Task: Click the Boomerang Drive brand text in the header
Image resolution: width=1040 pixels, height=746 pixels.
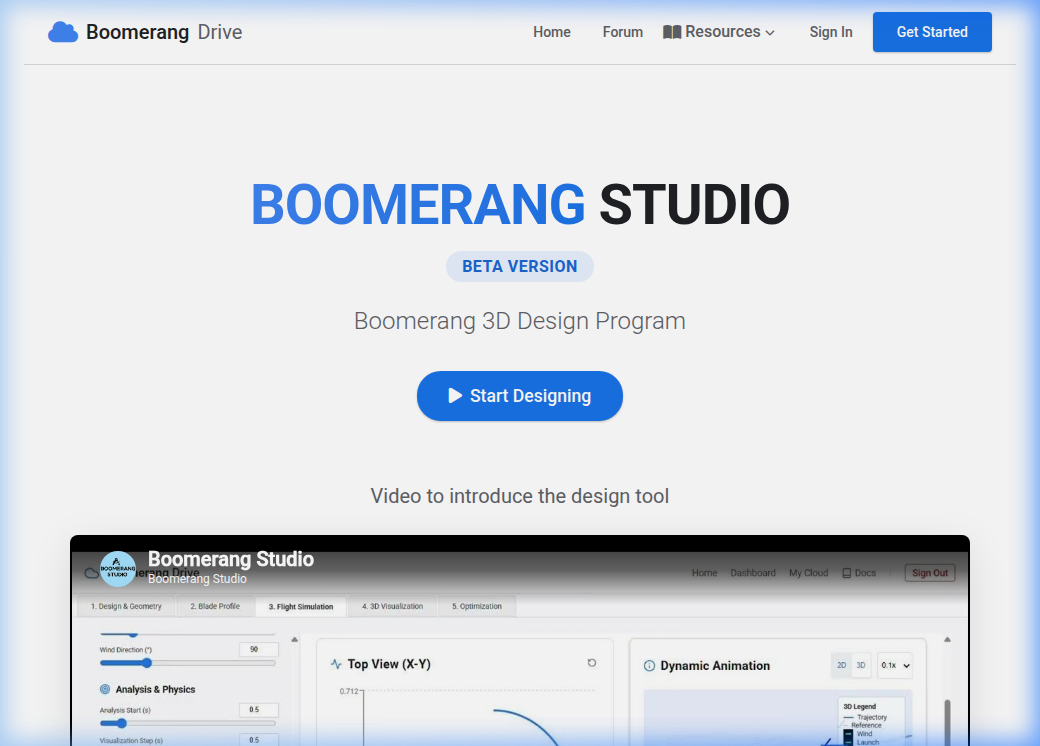Action: point(164,32)
